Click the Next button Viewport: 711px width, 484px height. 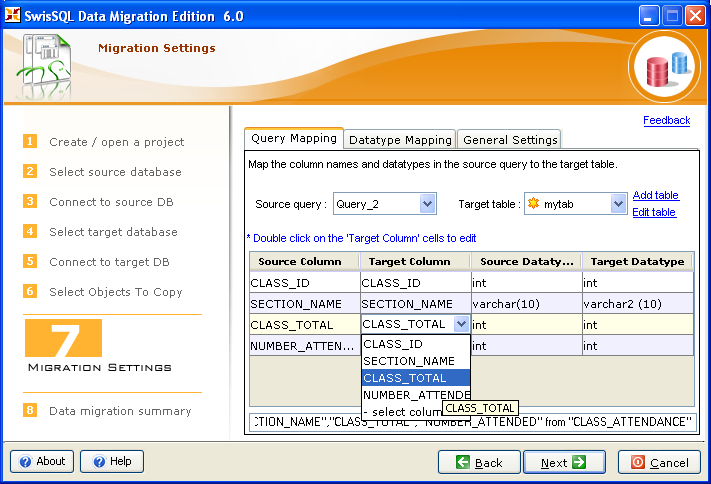click(565, 462)
